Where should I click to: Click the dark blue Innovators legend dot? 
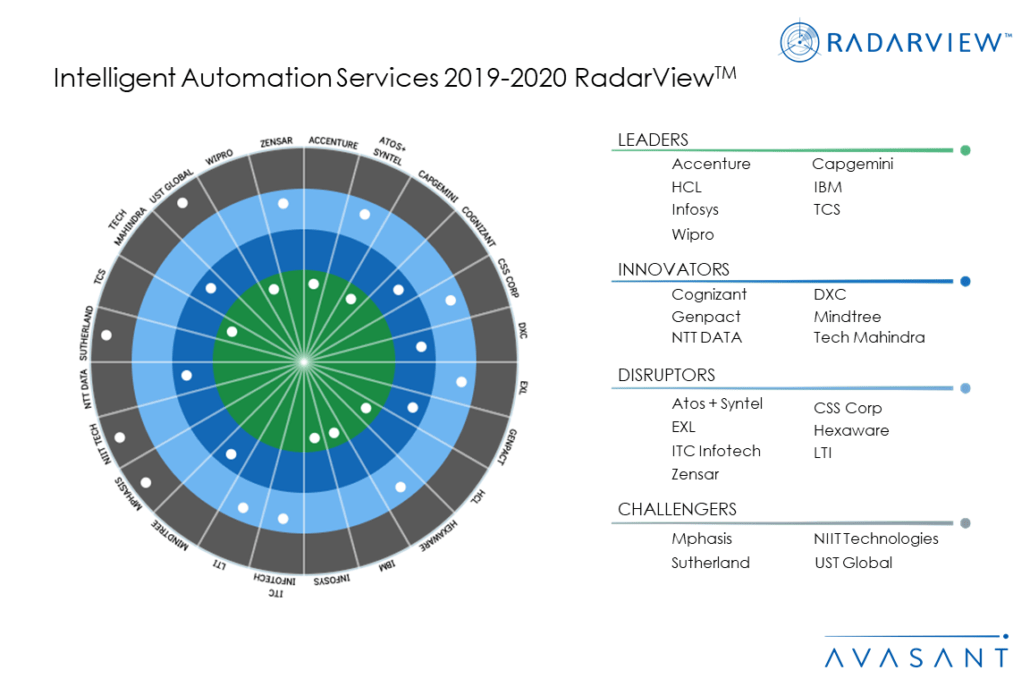click(x=965, y=281)
